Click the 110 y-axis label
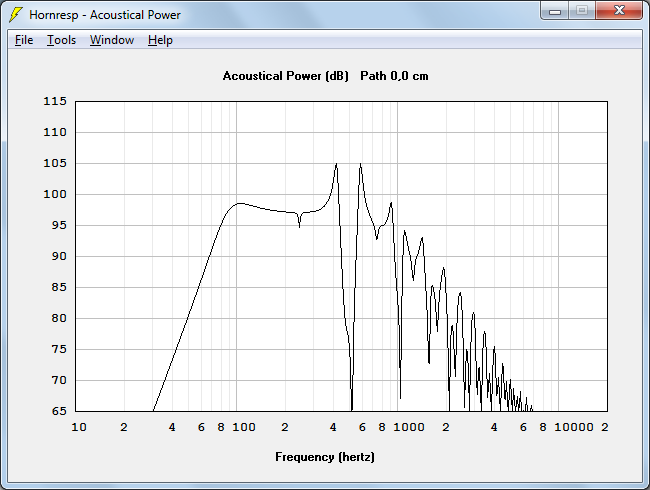 [55, 132]
